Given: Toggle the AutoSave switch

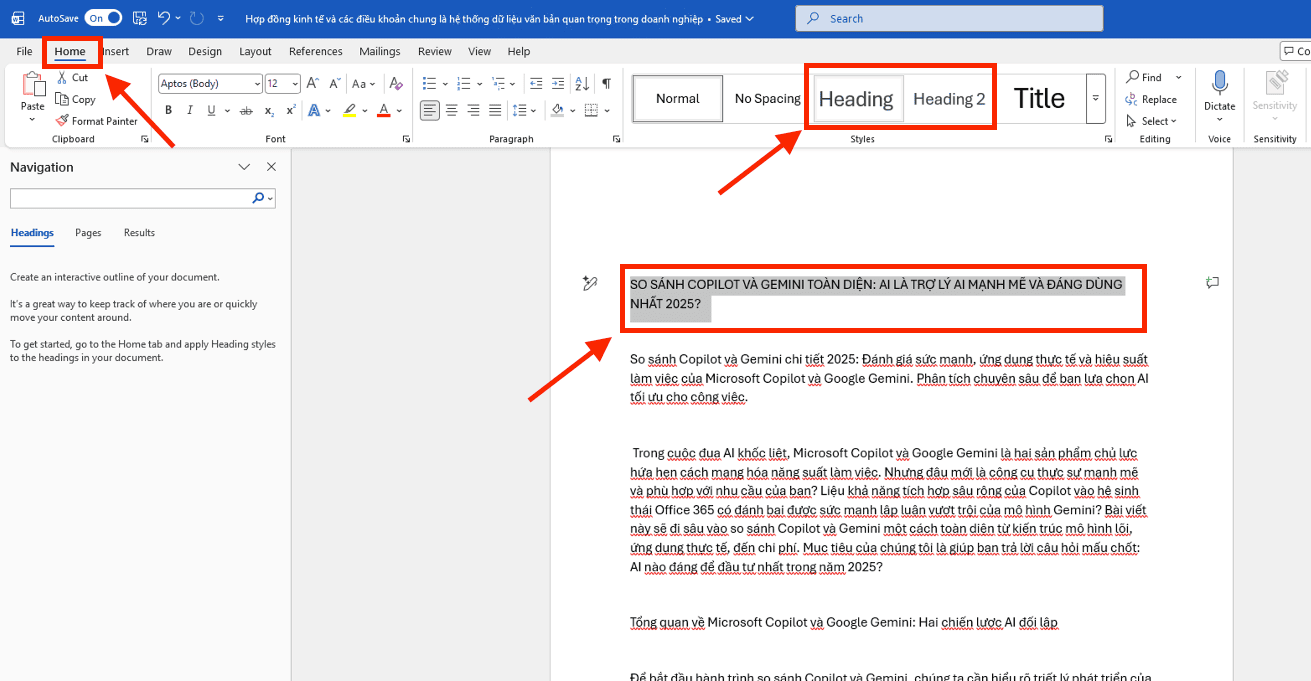Looking at the screenshot, I should tap(103, 18).
